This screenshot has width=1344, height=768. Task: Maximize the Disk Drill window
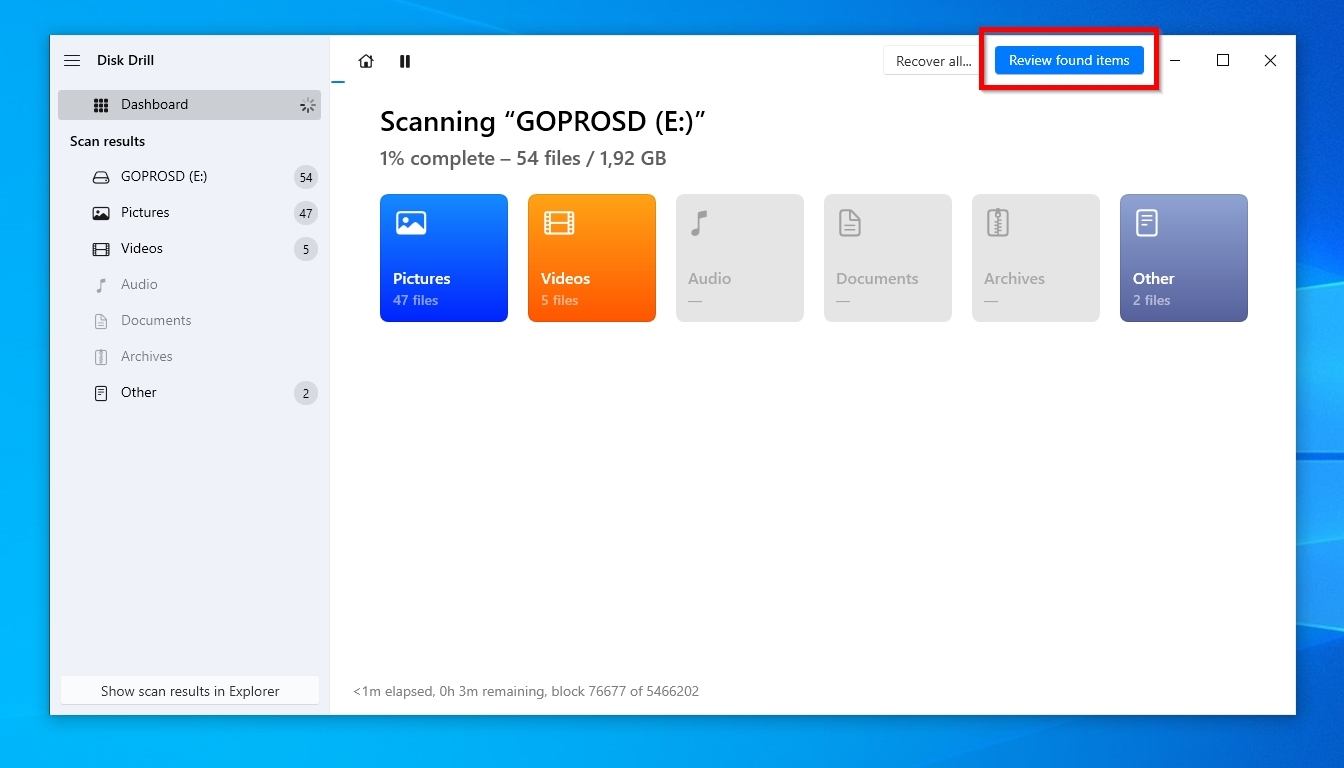point(1222,61)
